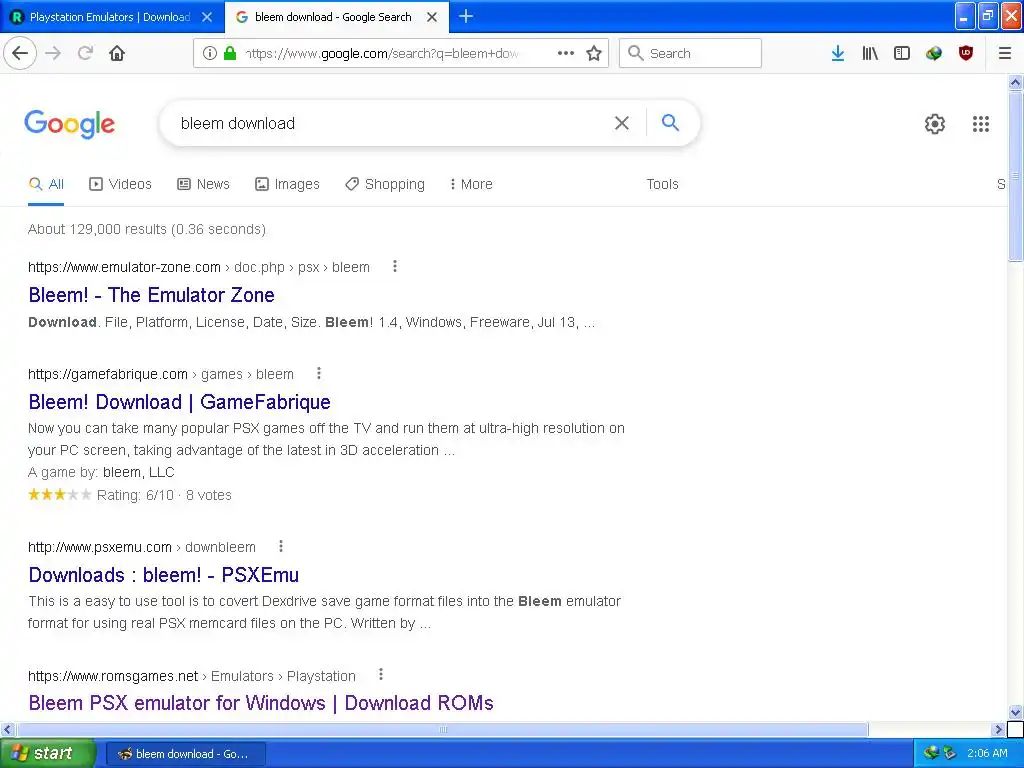This screenshot has height=768, width=1024.
Task: Click the green padlock security icon
Action: 230,53
